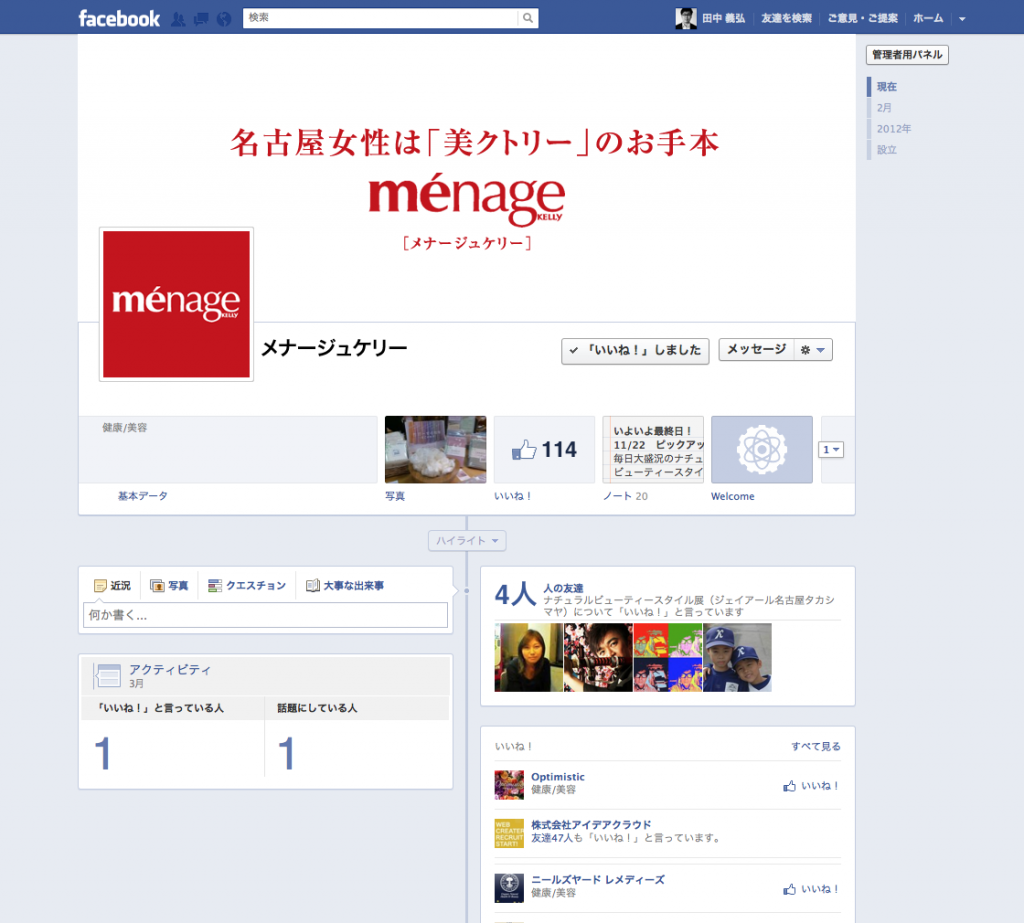
Task: Open the ホーム menu item
Action: 928,17
